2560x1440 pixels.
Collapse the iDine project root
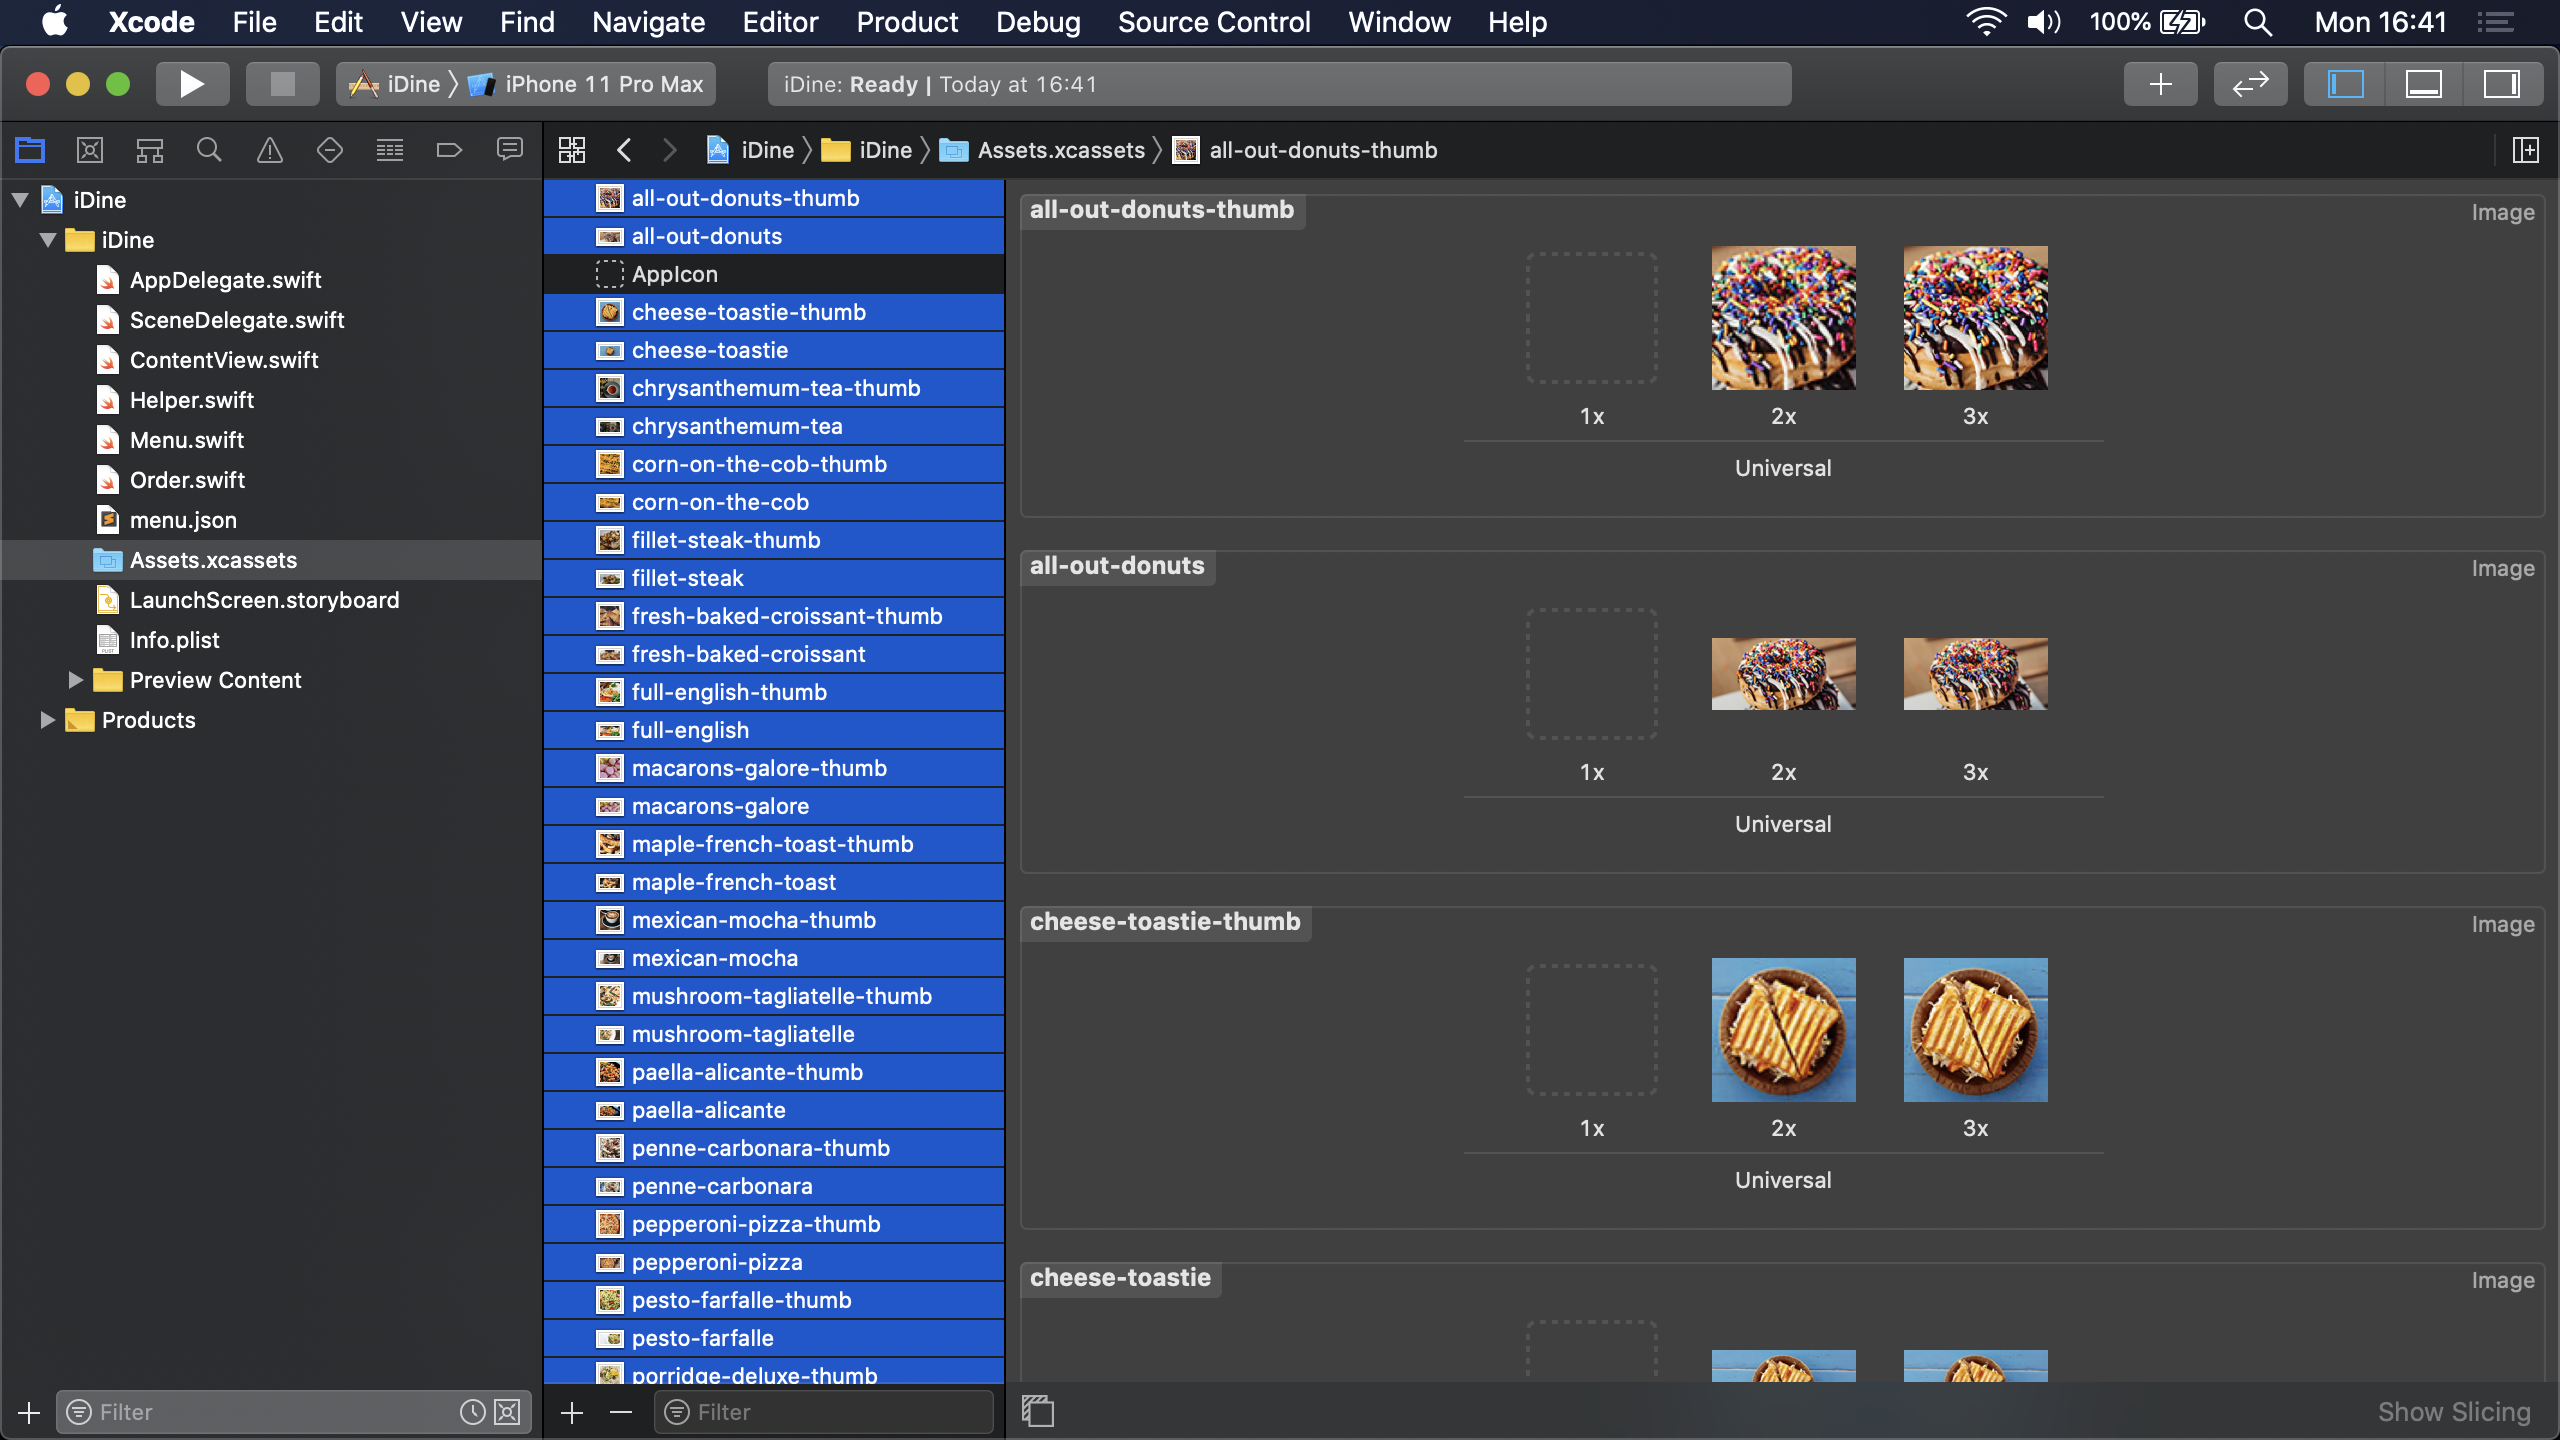point(20,200)
